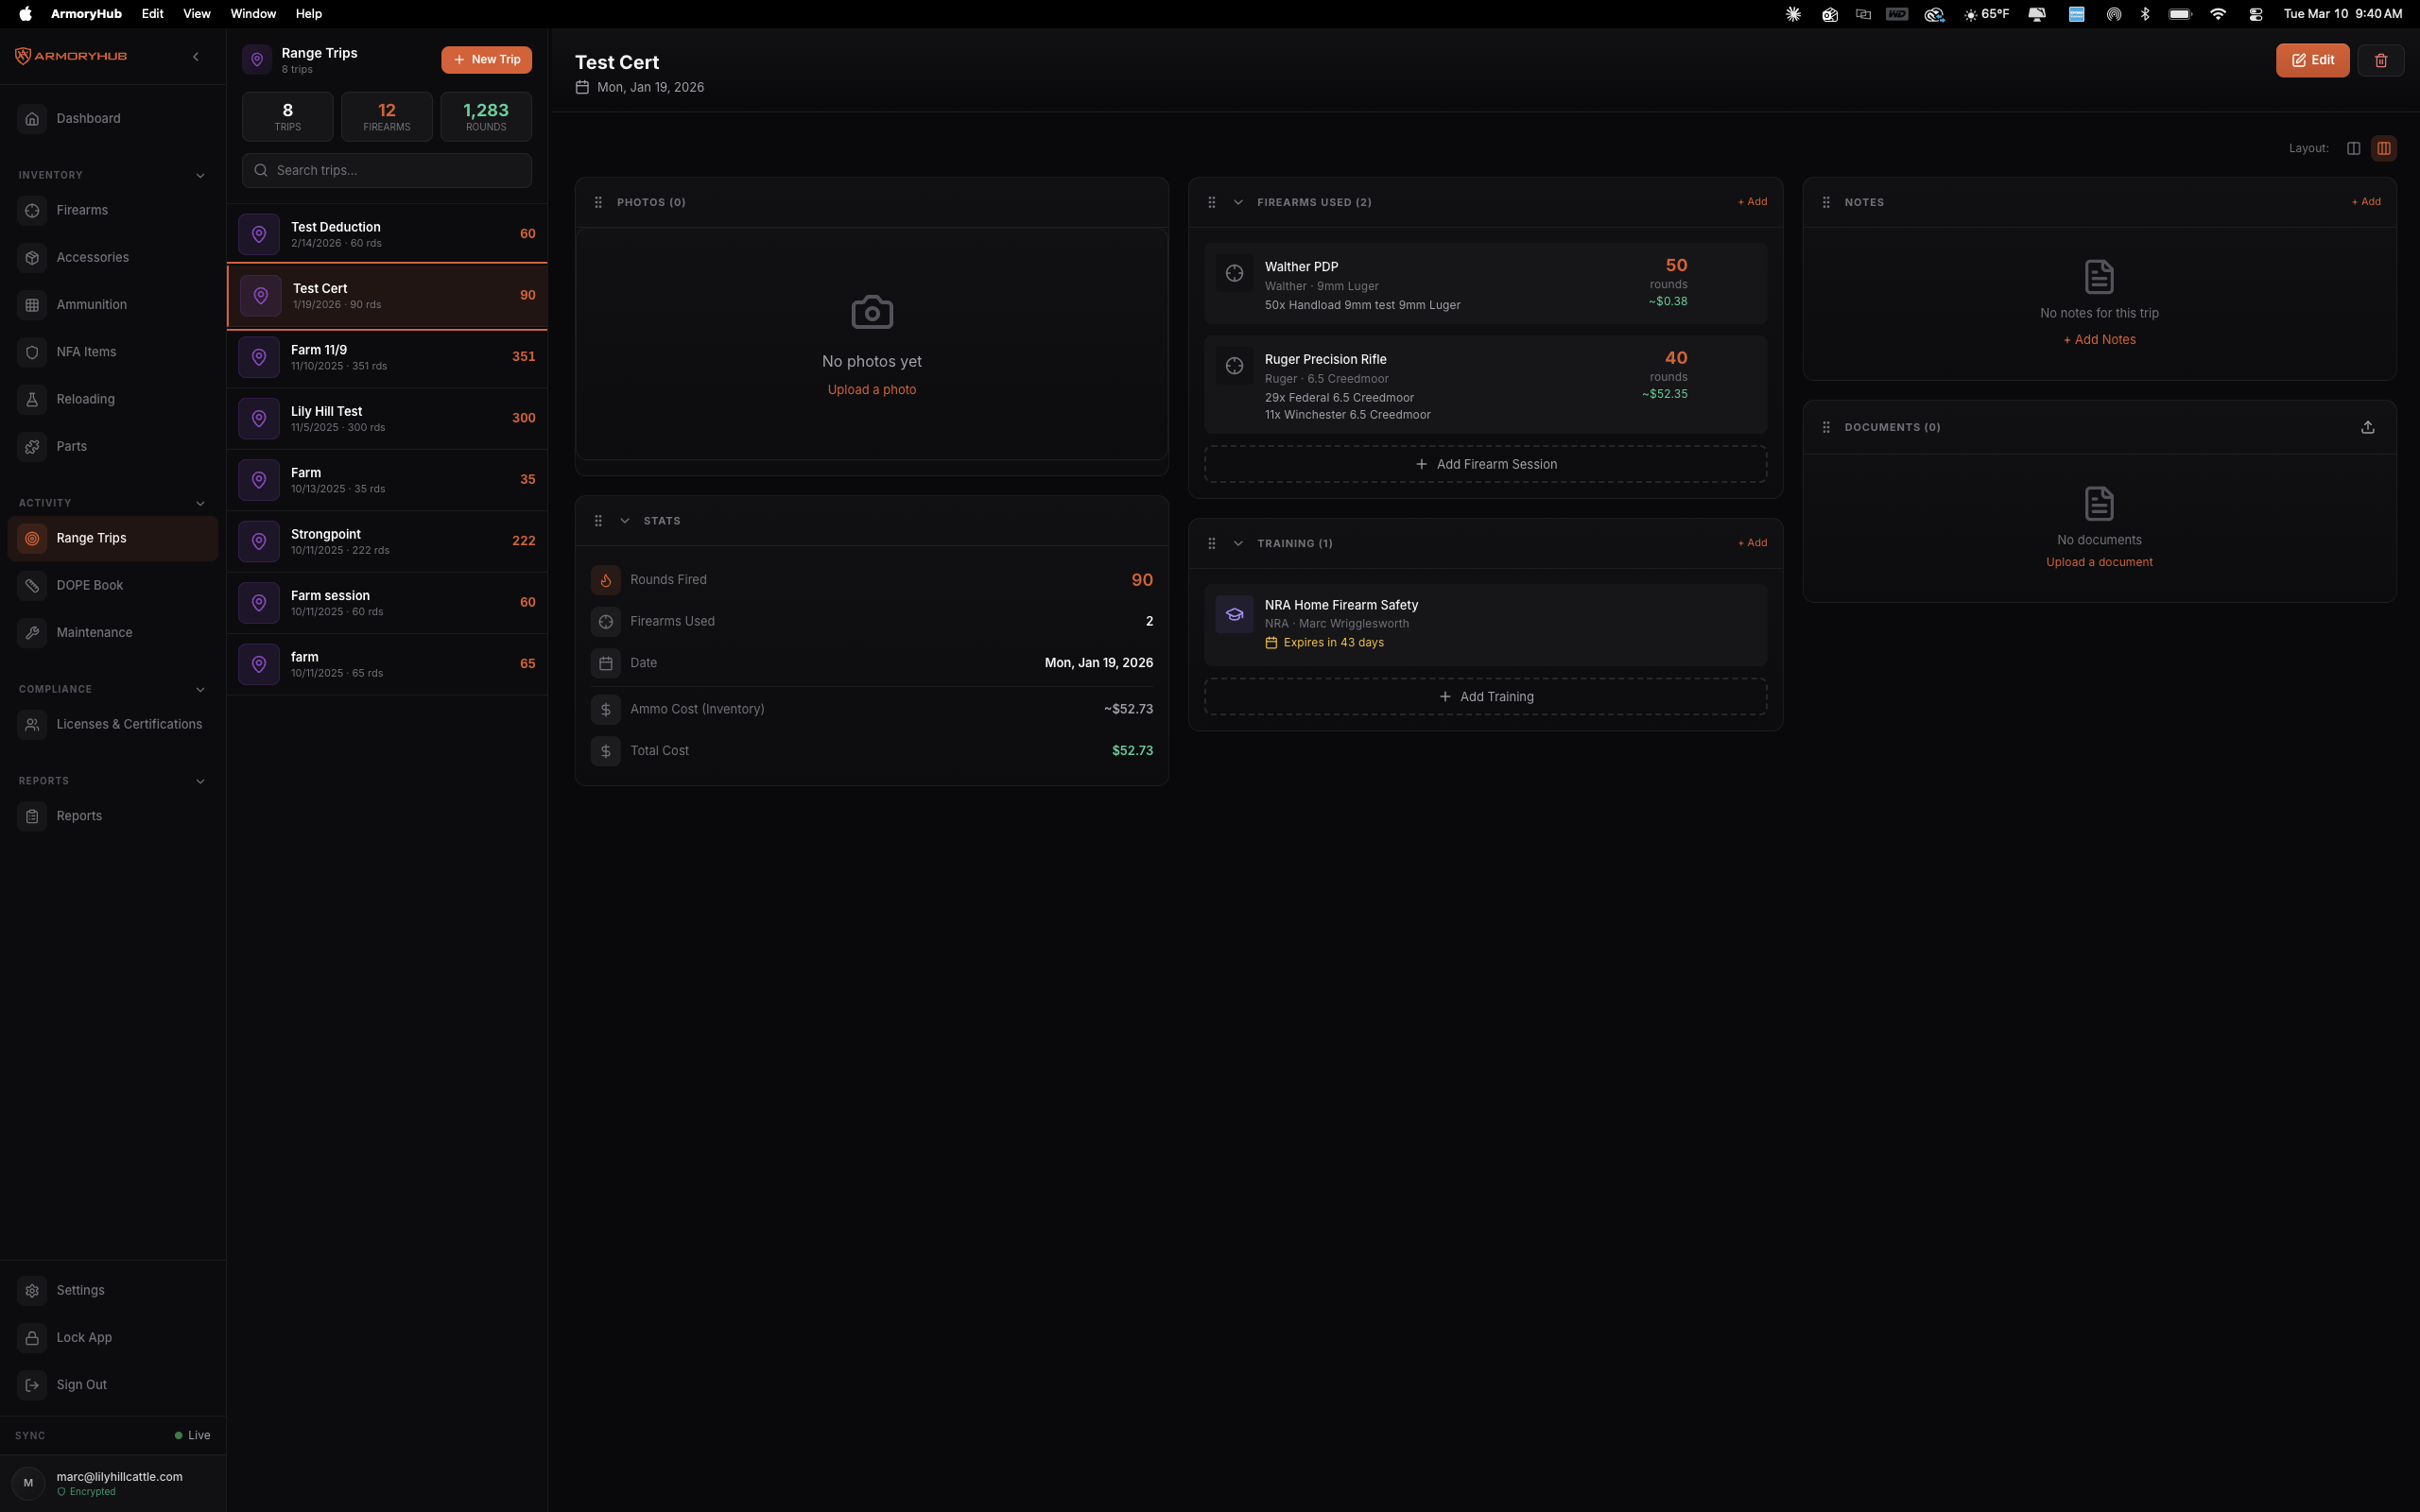Image resolution: width=2420 pixels, height=1512 pixels.
Task: Open the Window menu
Action: pos(252,13)
